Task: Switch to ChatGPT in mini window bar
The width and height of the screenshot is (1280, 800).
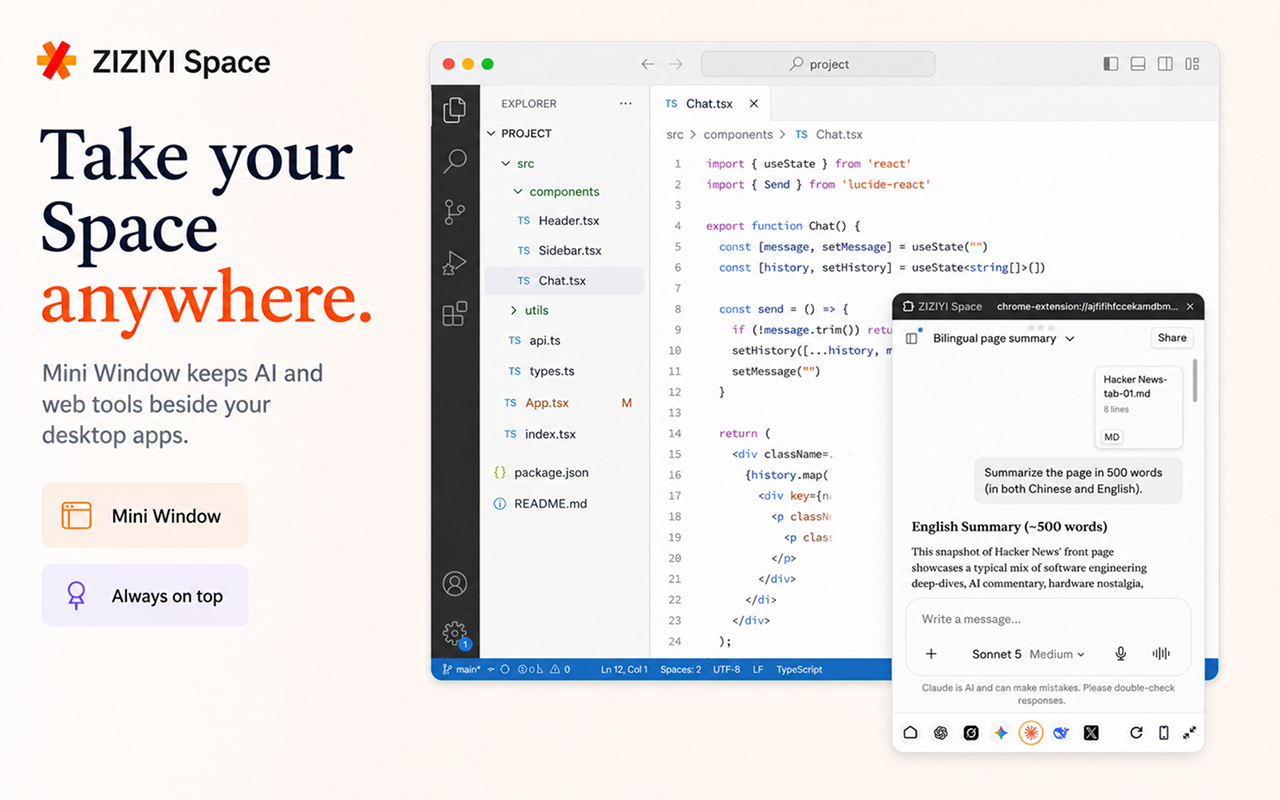Action: pos(940,733)
